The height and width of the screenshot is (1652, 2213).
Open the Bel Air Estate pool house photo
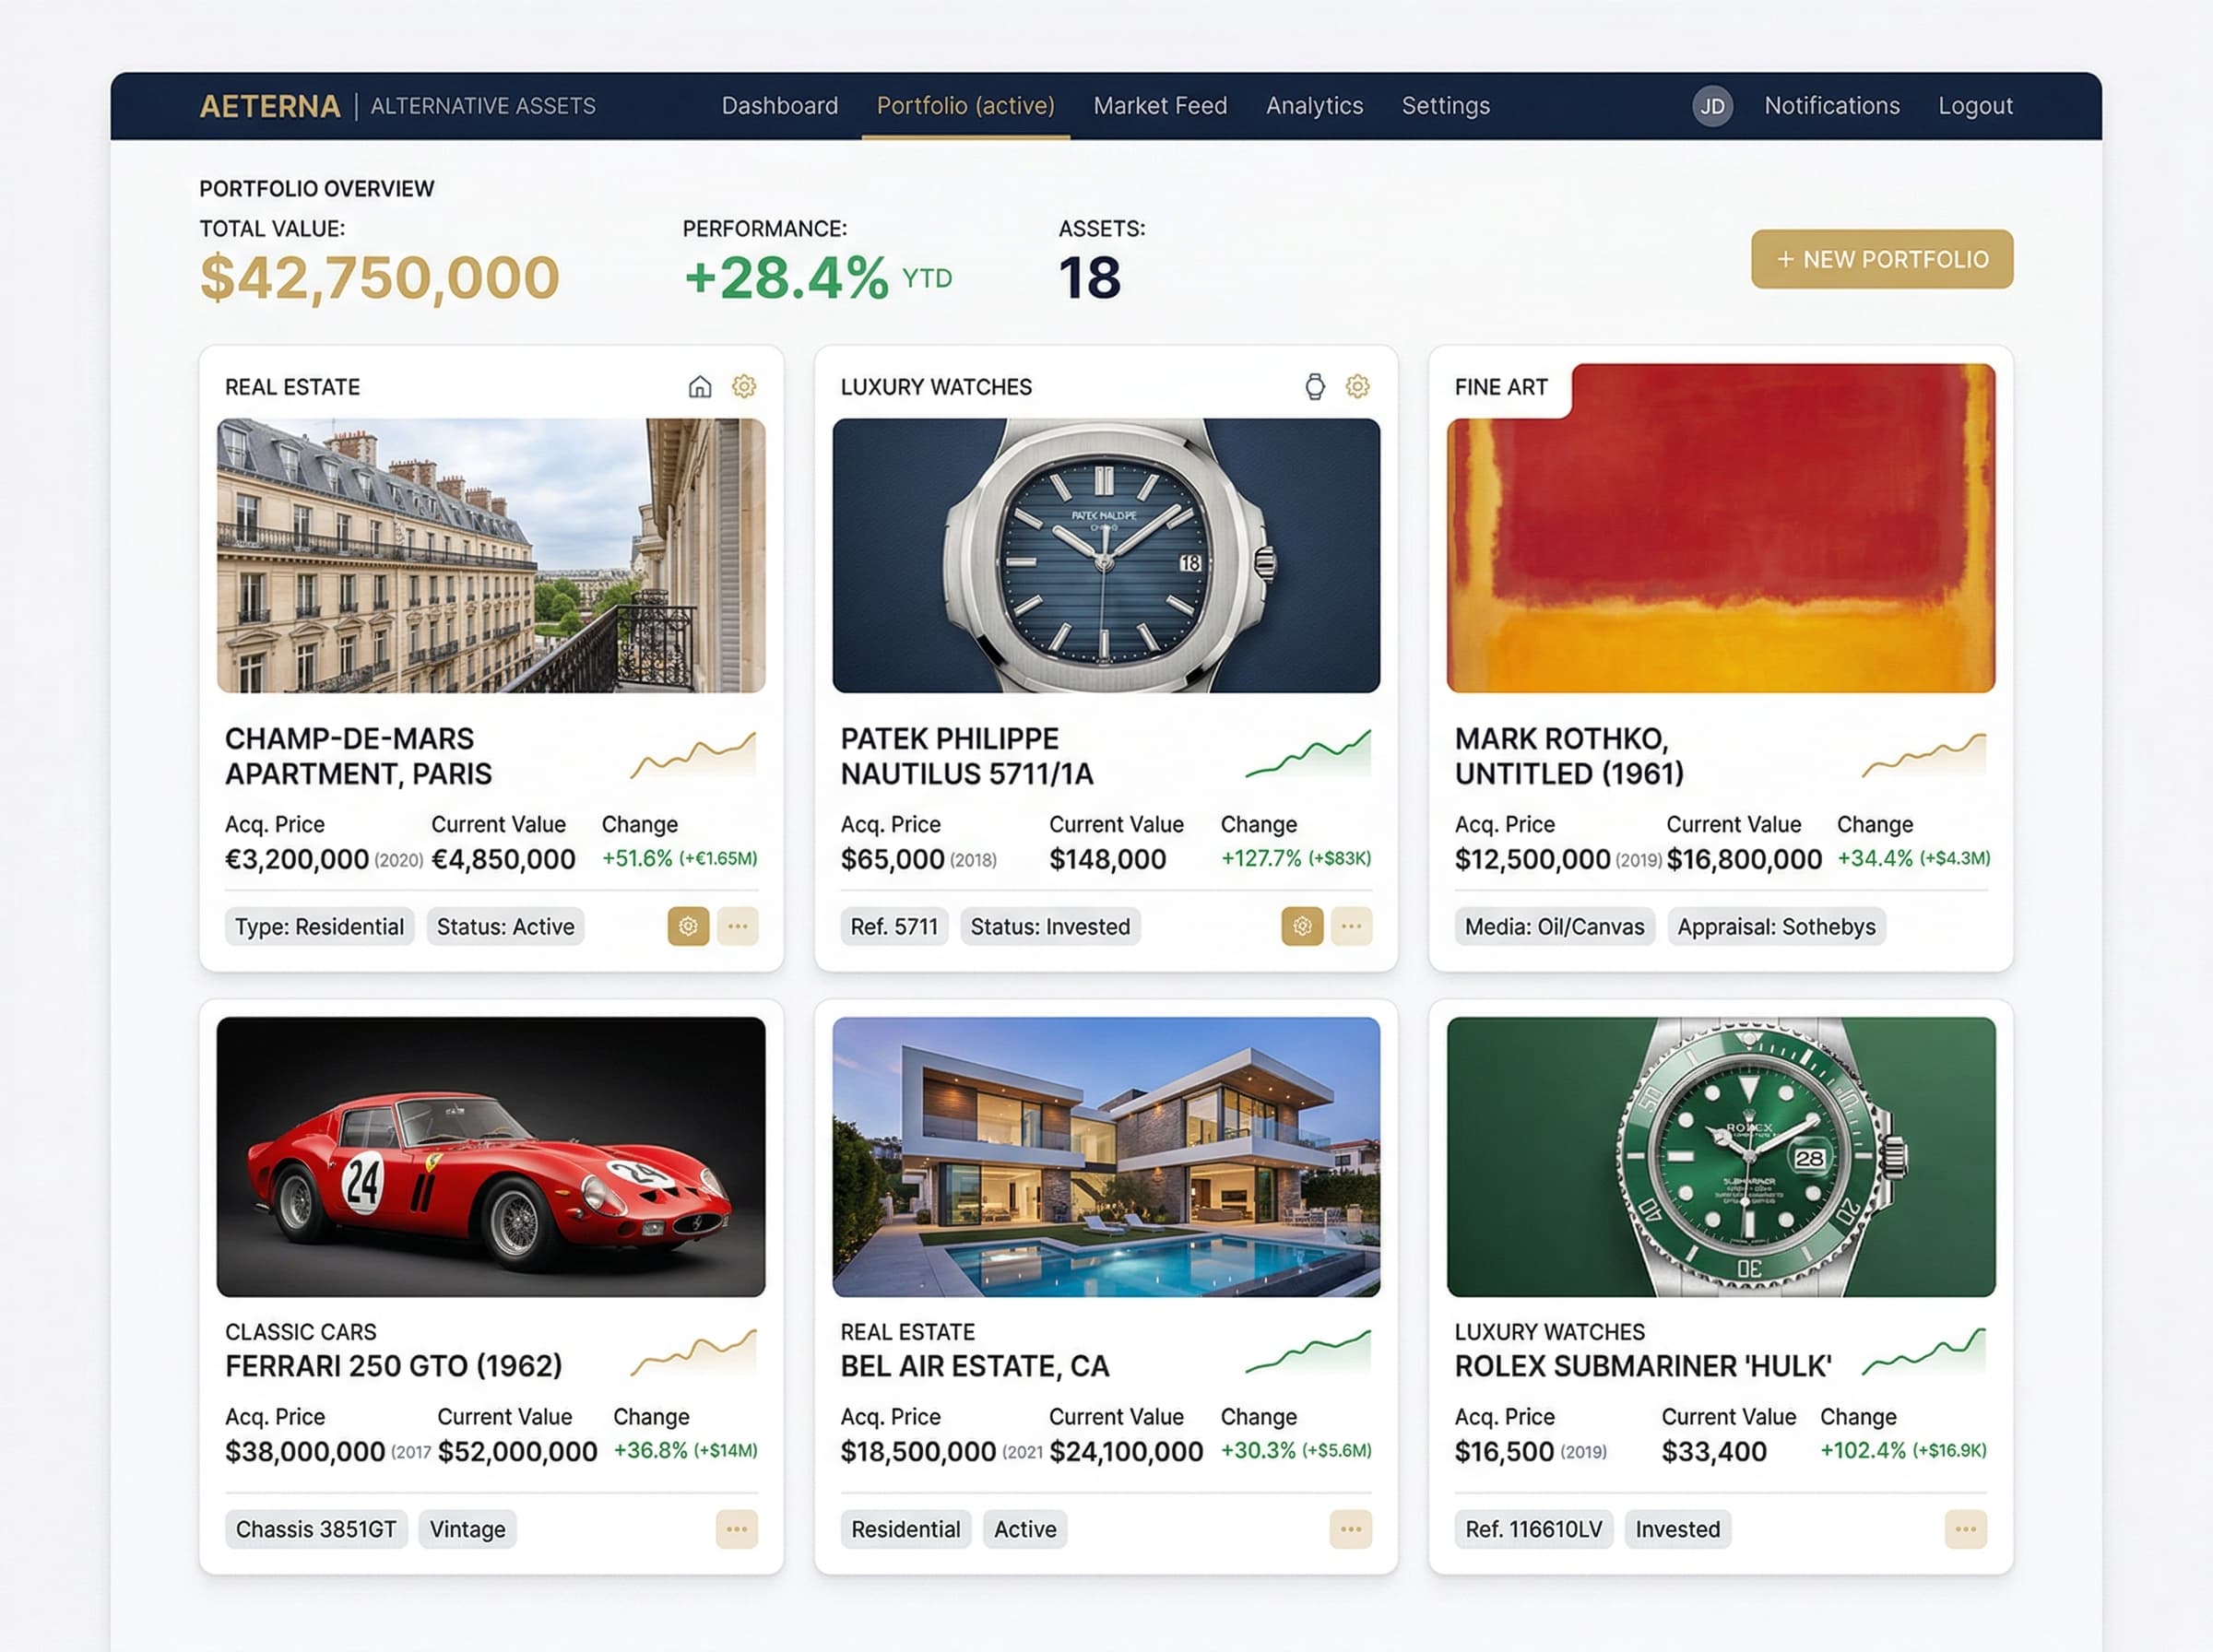tap(1106, 1157)
